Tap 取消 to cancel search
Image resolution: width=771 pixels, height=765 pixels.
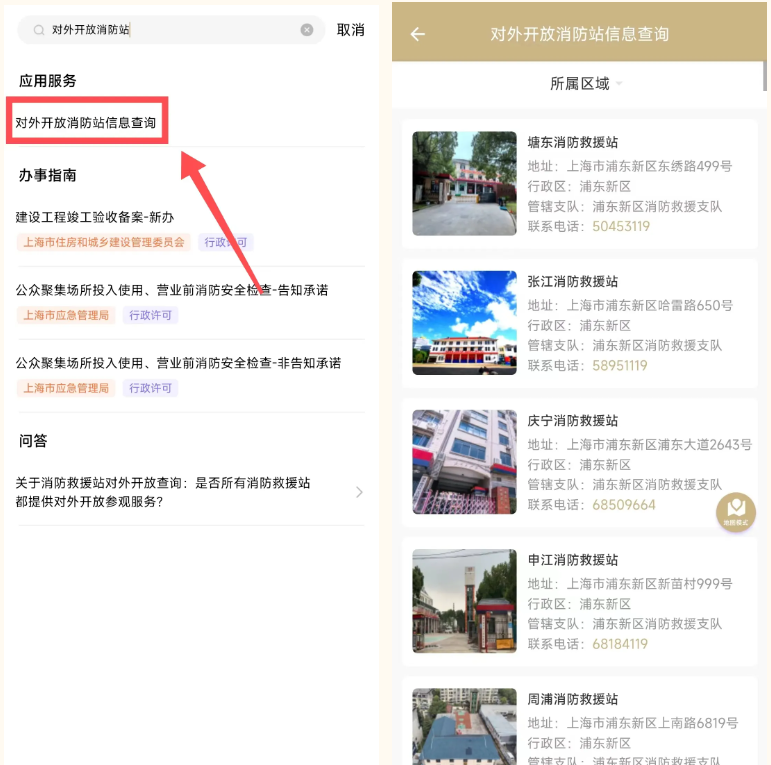(350, 30)
